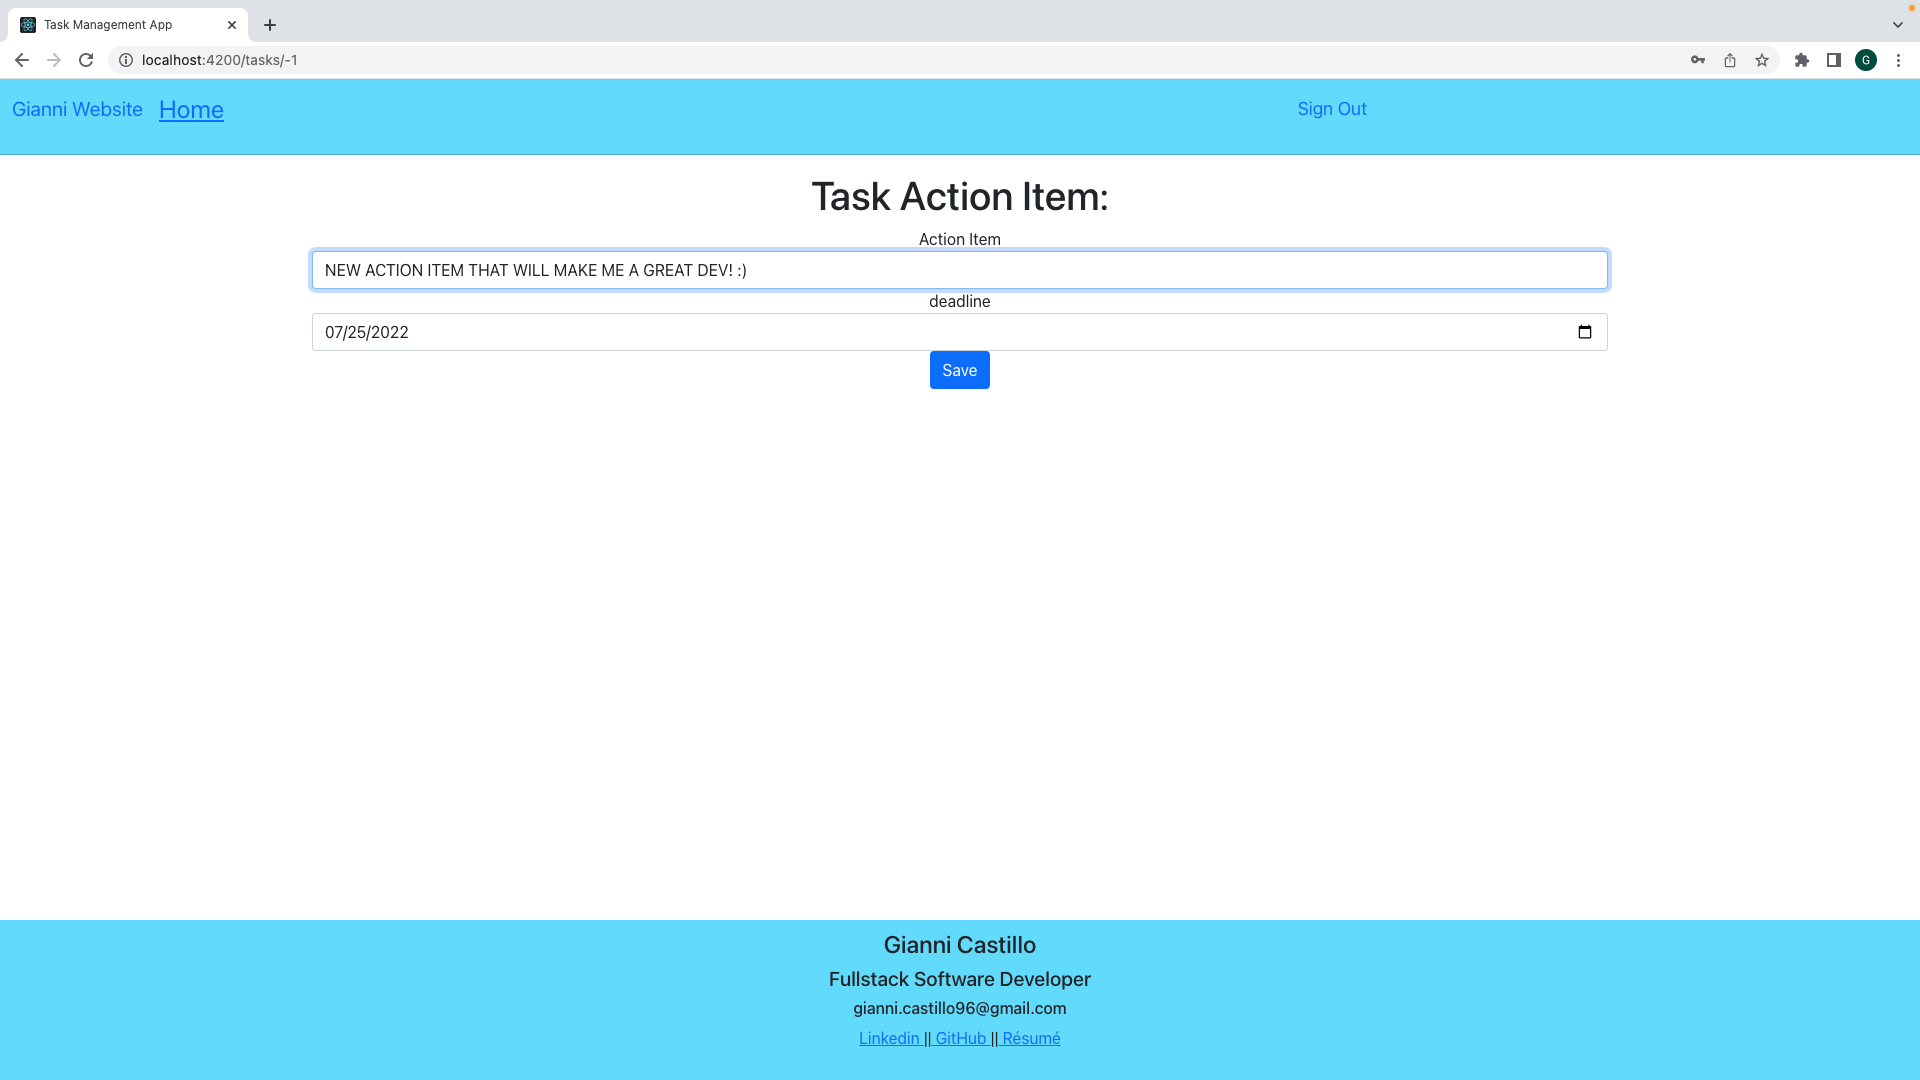Reload the current page

click(86, 60)
